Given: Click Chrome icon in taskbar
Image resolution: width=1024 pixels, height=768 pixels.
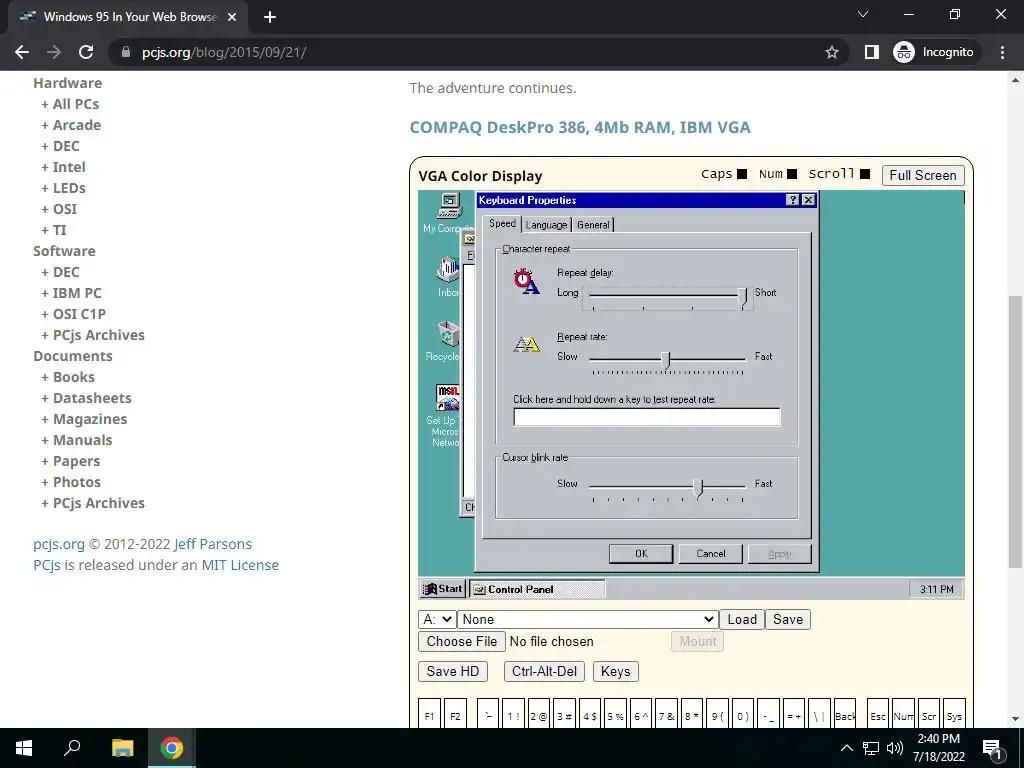Looking at the screenshot, I should (x=172, y=748).
